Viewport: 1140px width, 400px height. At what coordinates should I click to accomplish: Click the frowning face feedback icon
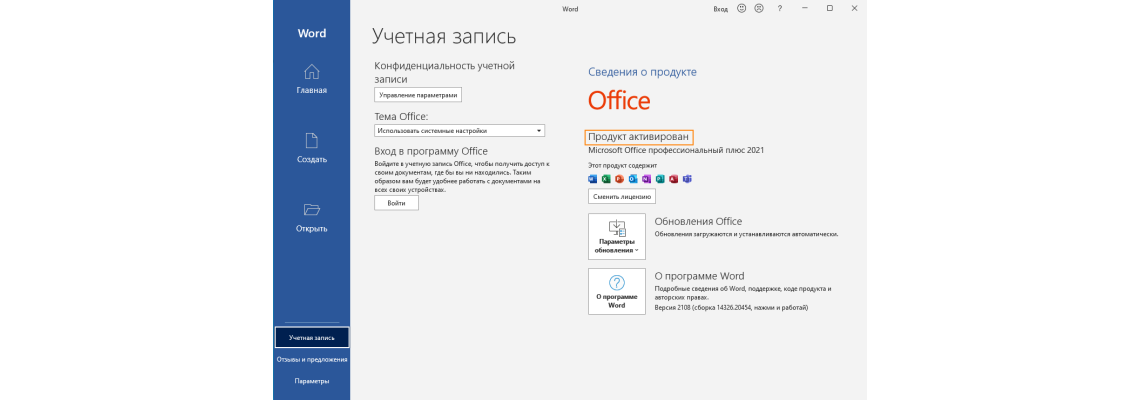pos(759,8)
